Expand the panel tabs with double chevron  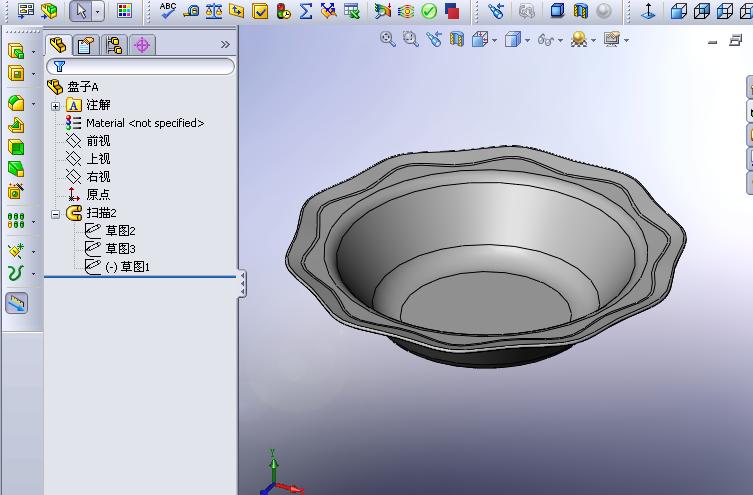(x=225, y=45)
